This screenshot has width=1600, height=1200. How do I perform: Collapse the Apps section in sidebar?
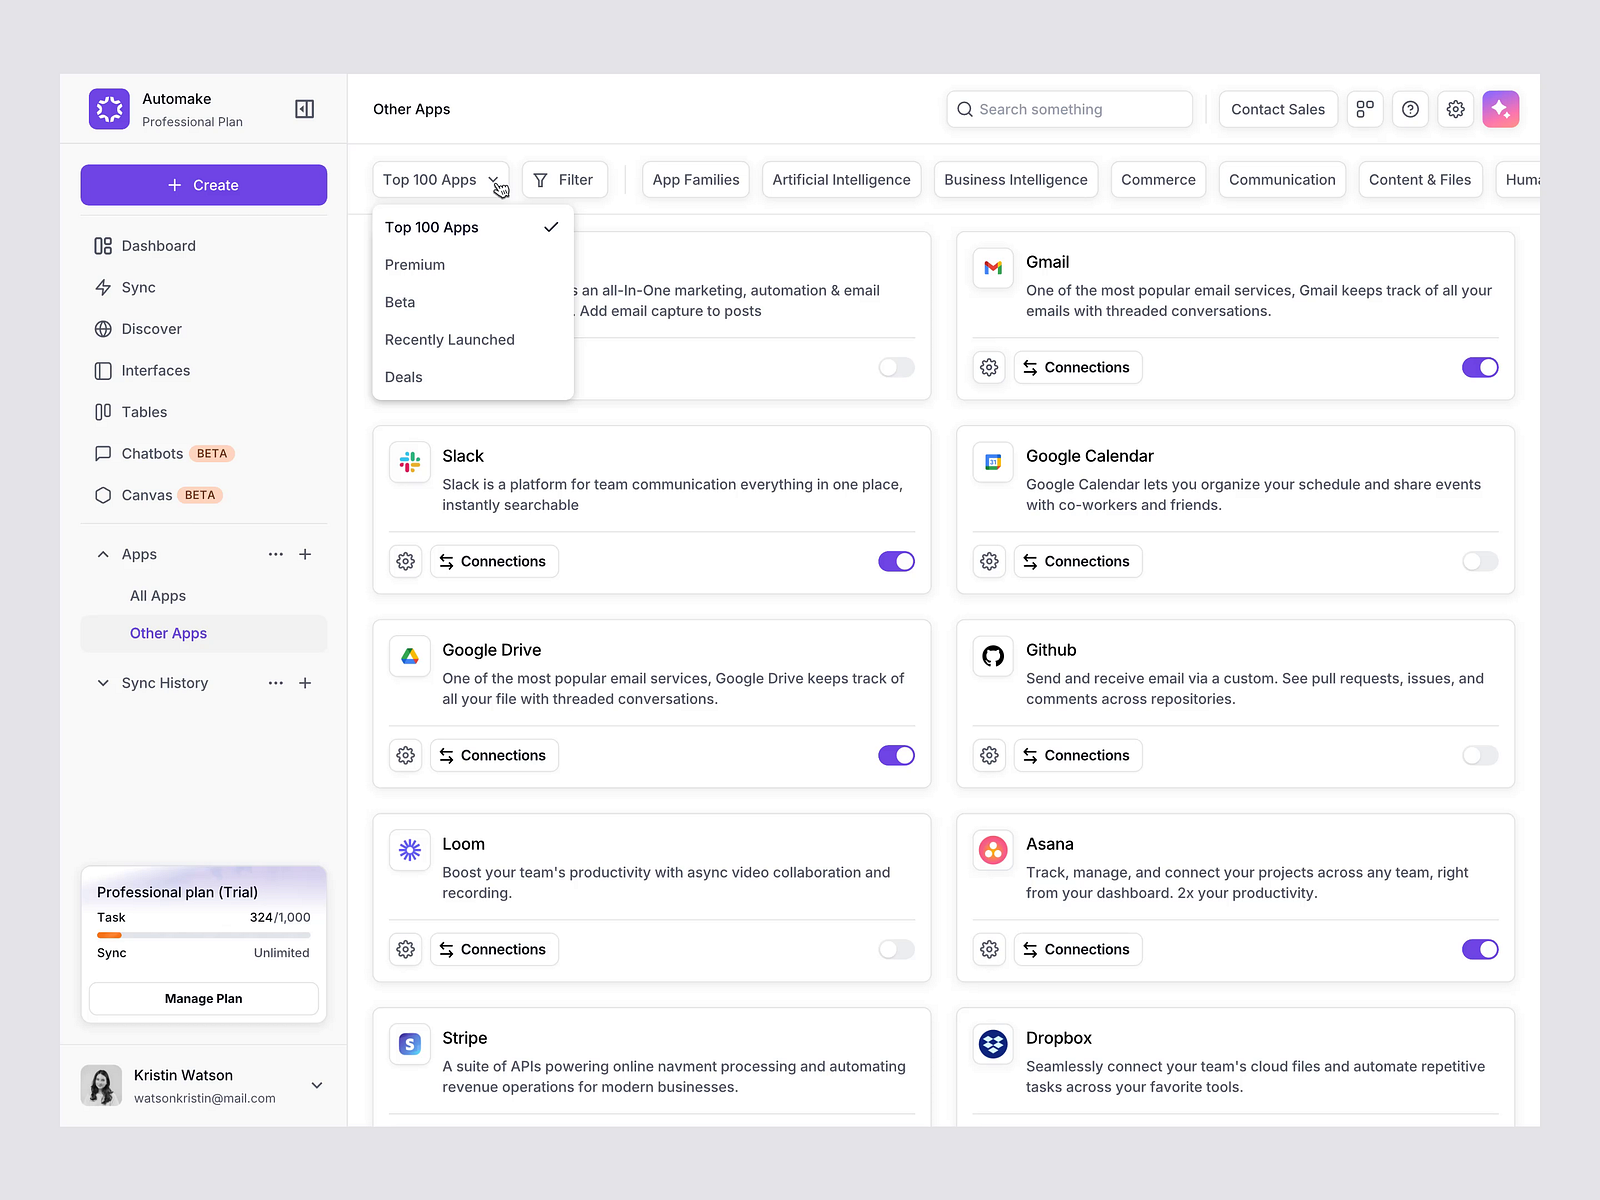103,553
